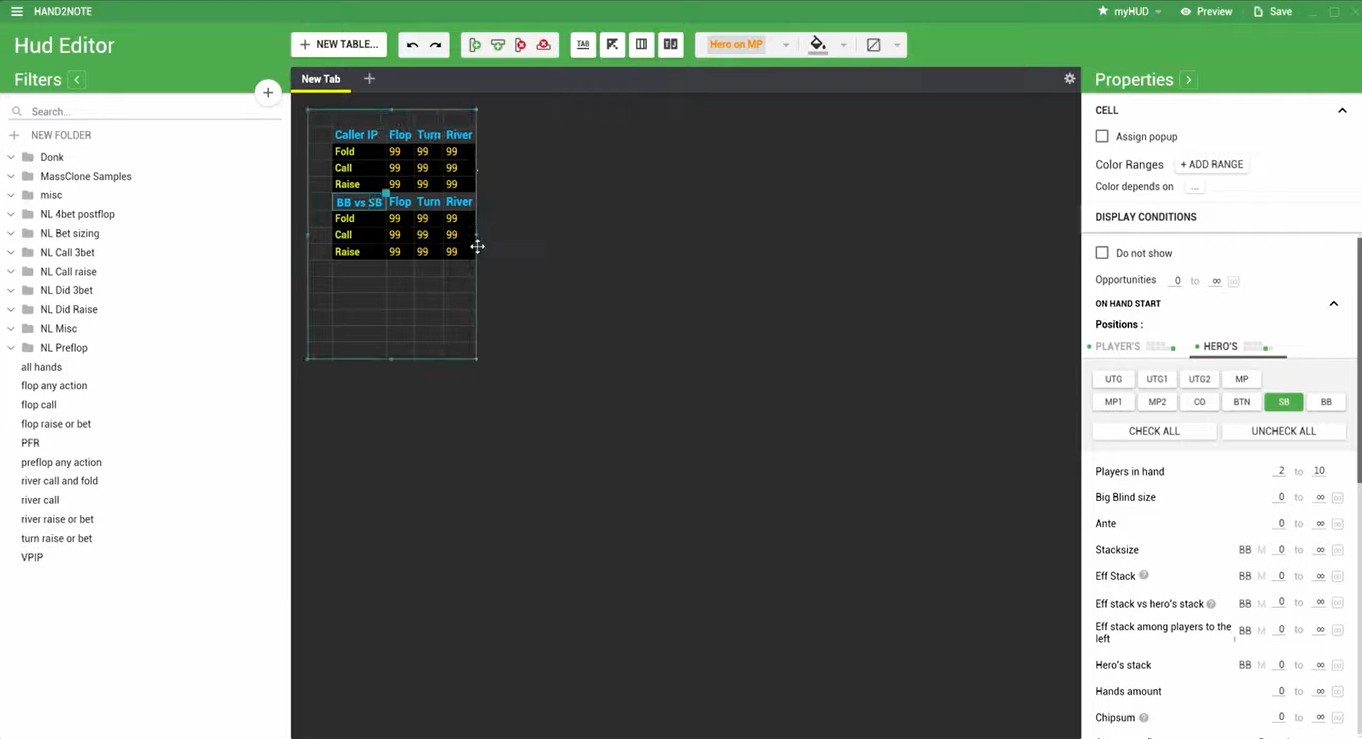This screenshot has width=1362, height=739.
Task: Click the Players in hand minimum field
Action: [x=1280, y=471]
